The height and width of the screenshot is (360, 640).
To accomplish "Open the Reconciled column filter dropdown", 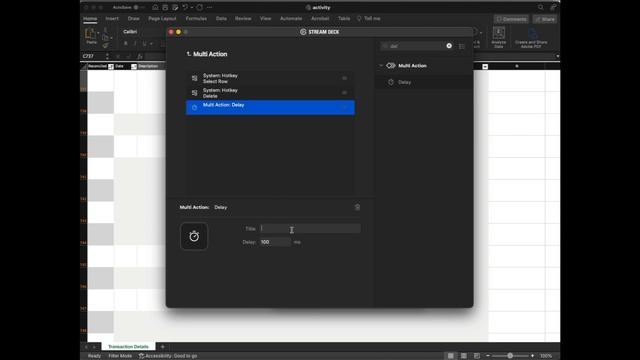I will [x=111, y=66].
